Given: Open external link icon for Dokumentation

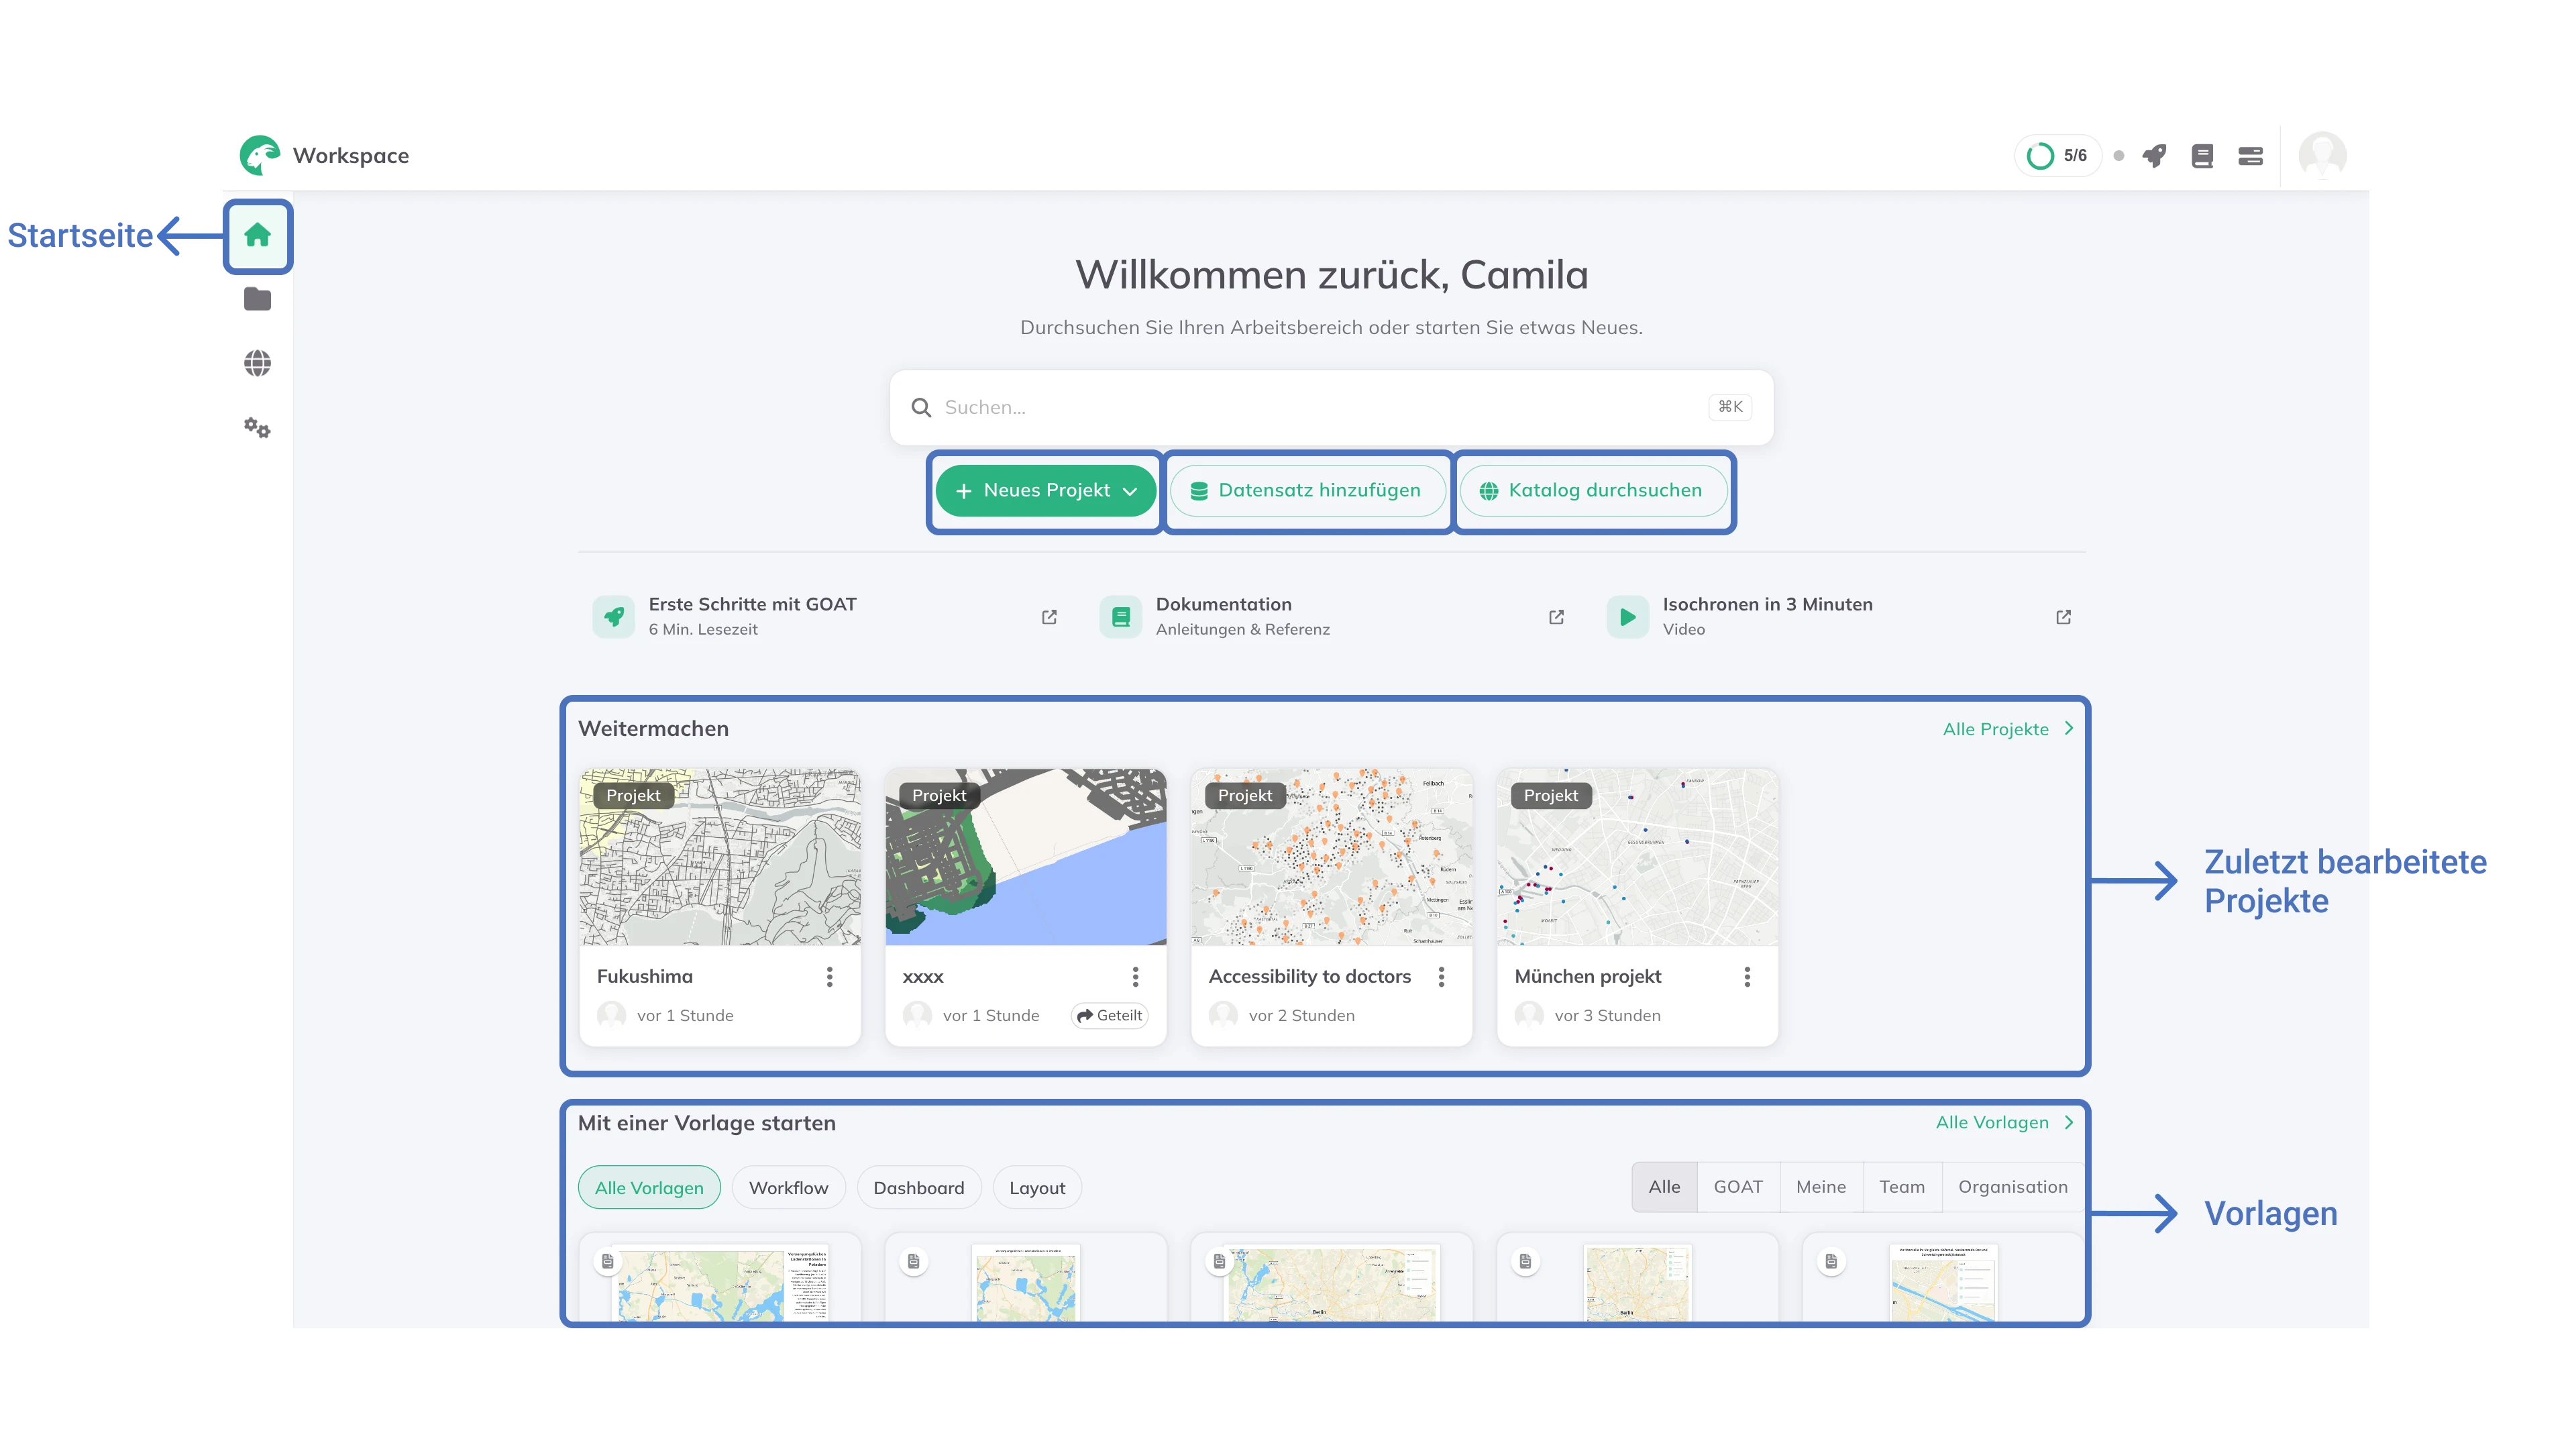Looking at the screenshot, I should 1556,617.
